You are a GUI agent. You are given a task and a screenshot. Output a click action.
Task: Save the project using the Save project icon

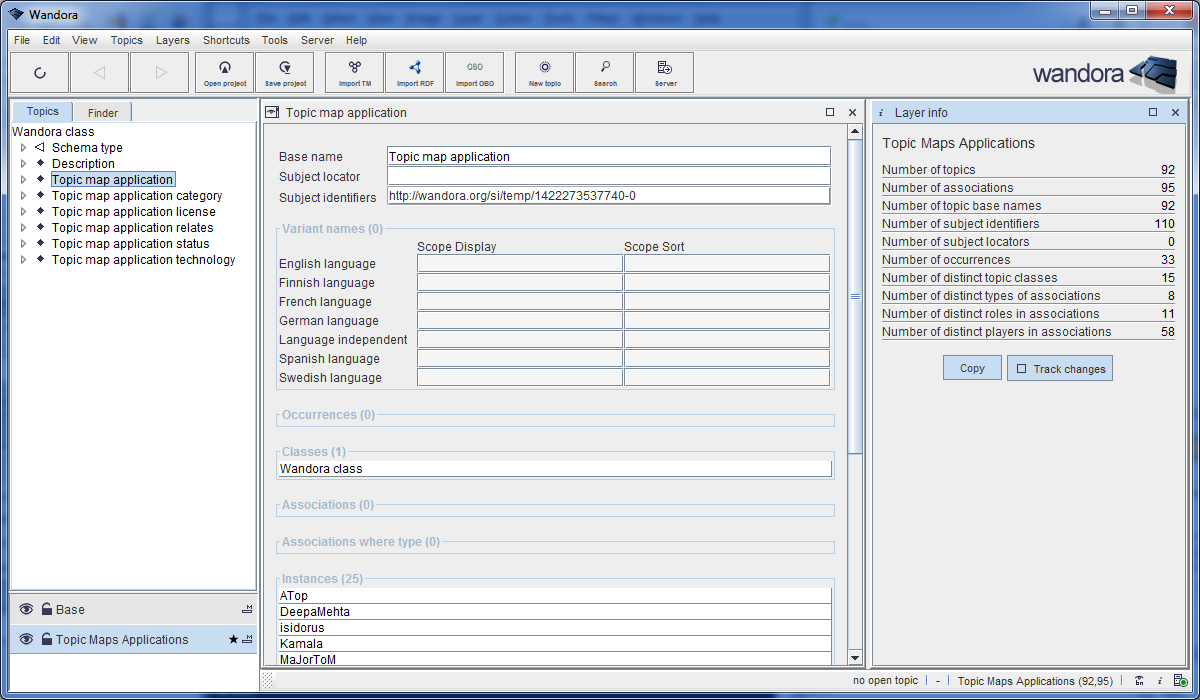click(x=285, y=71)
